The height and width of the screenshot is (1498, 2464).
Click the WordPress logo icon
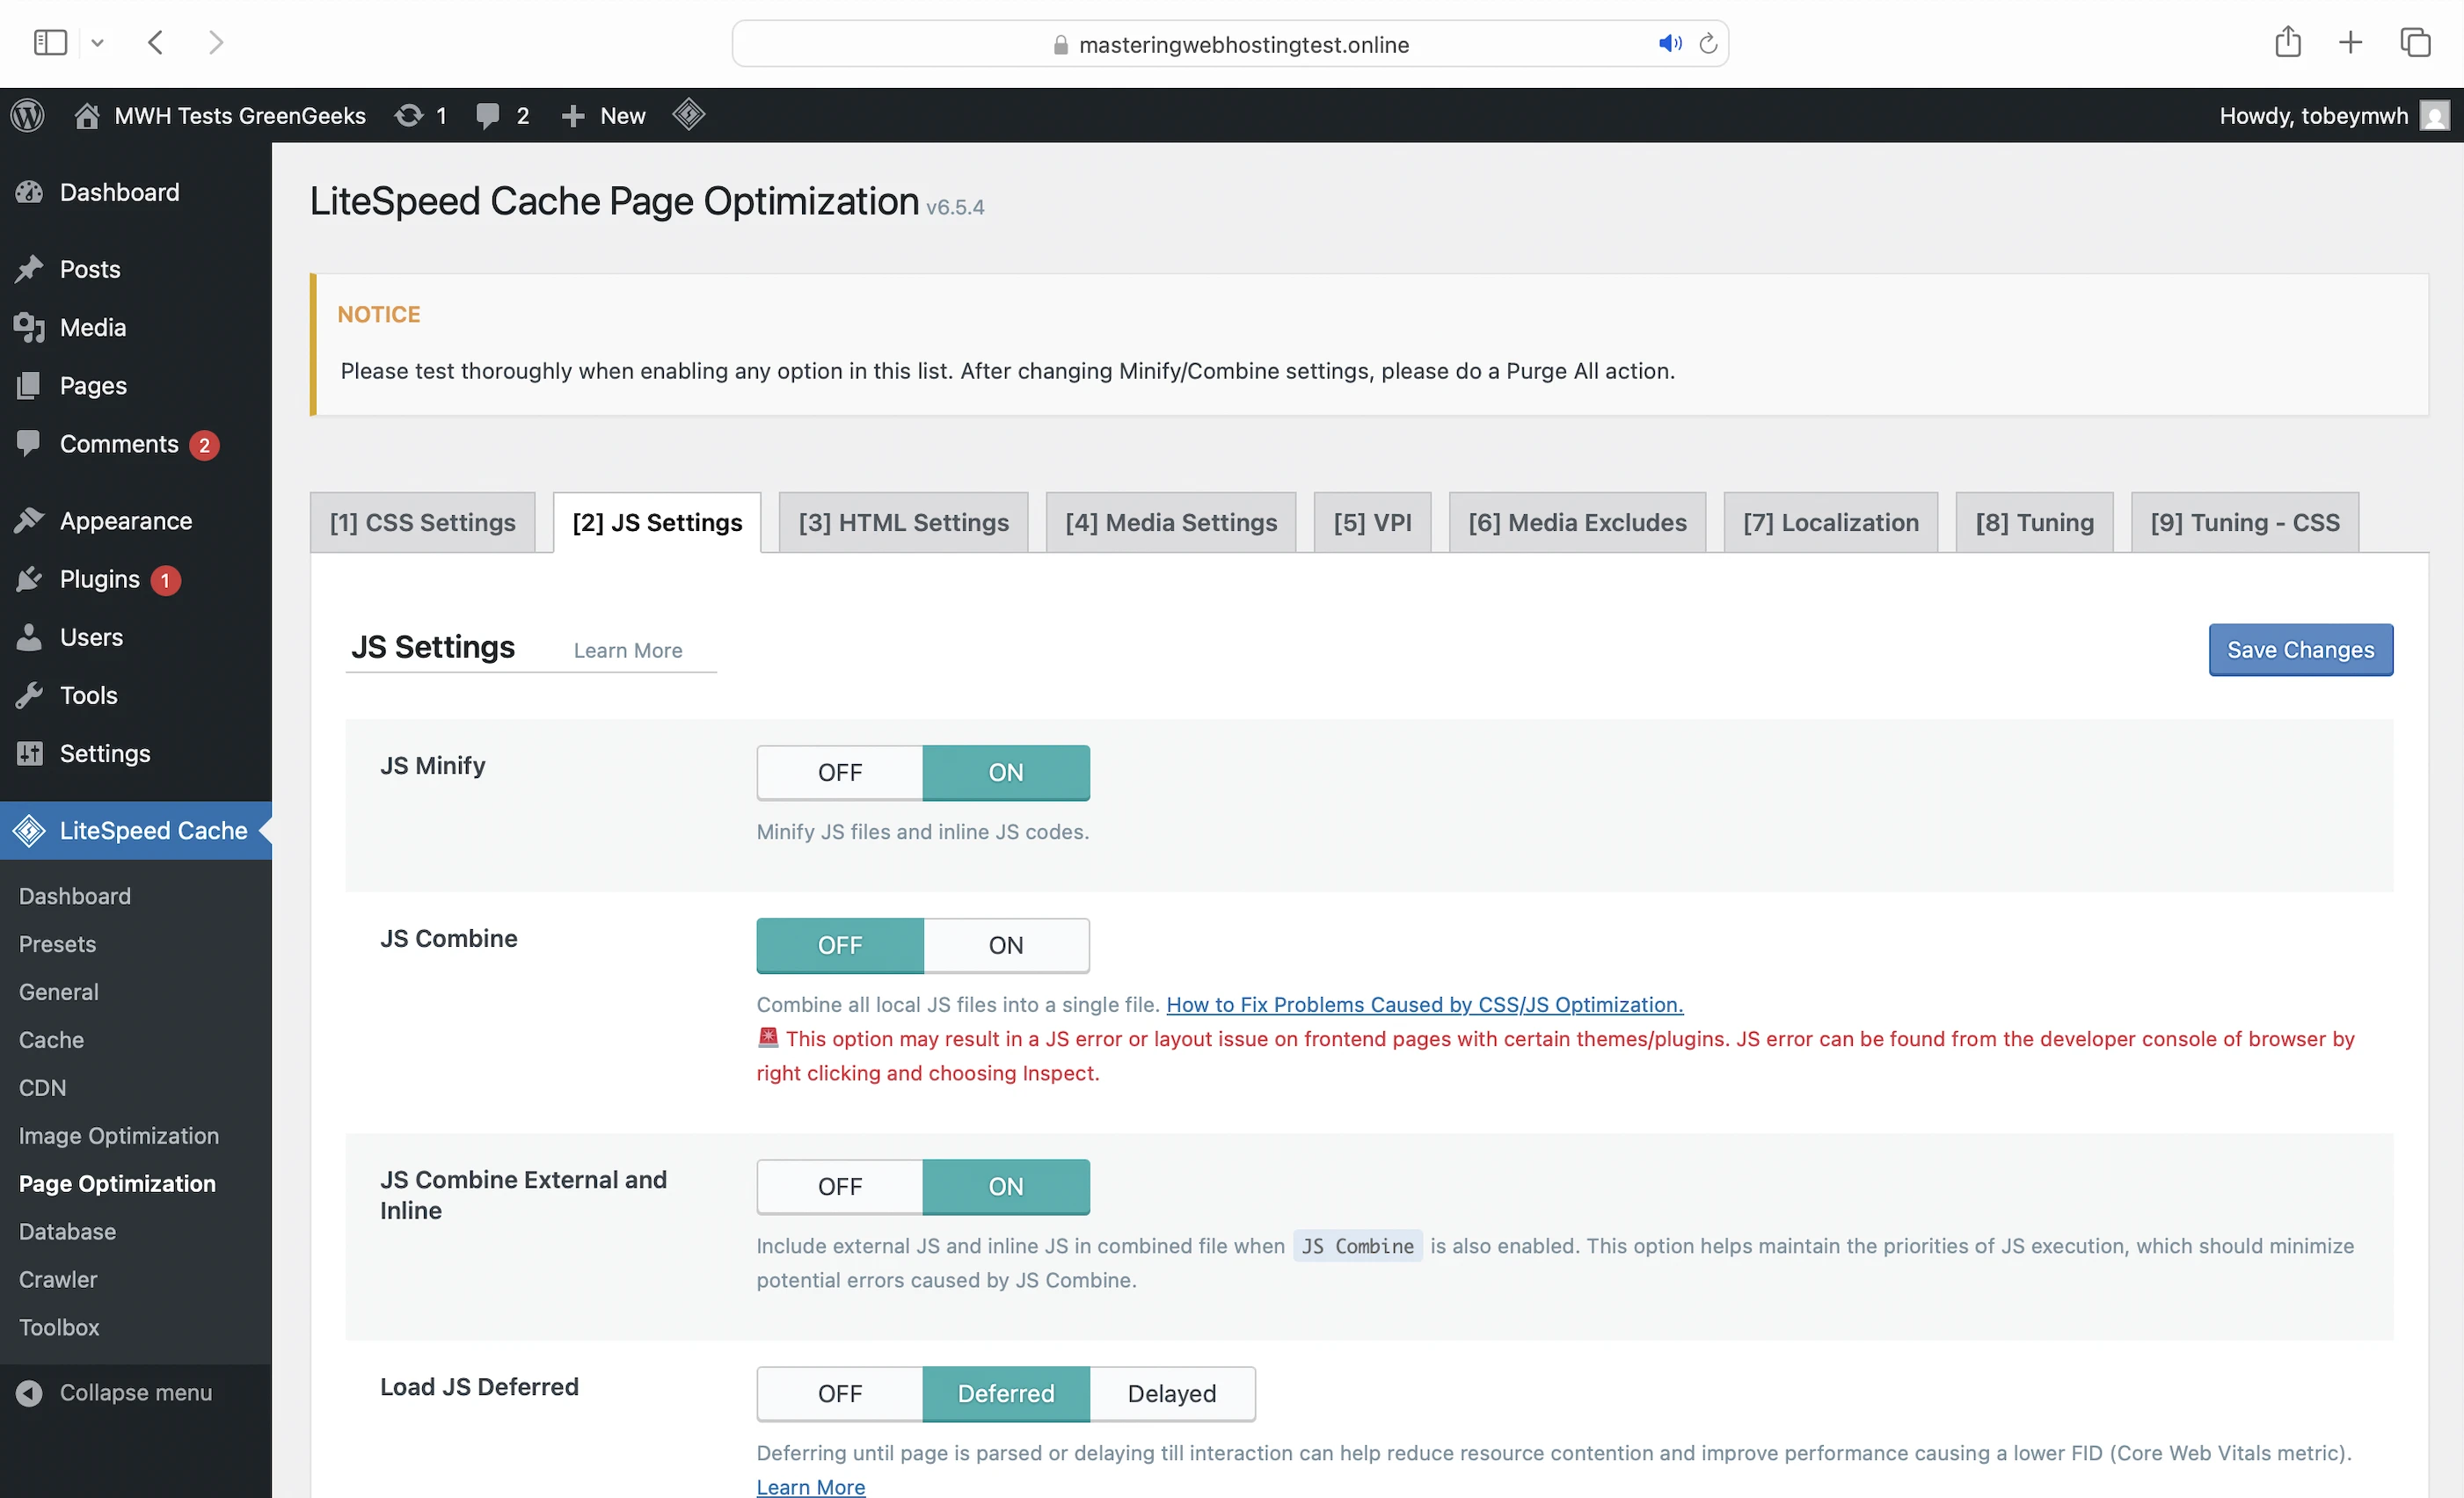(28, 115)
